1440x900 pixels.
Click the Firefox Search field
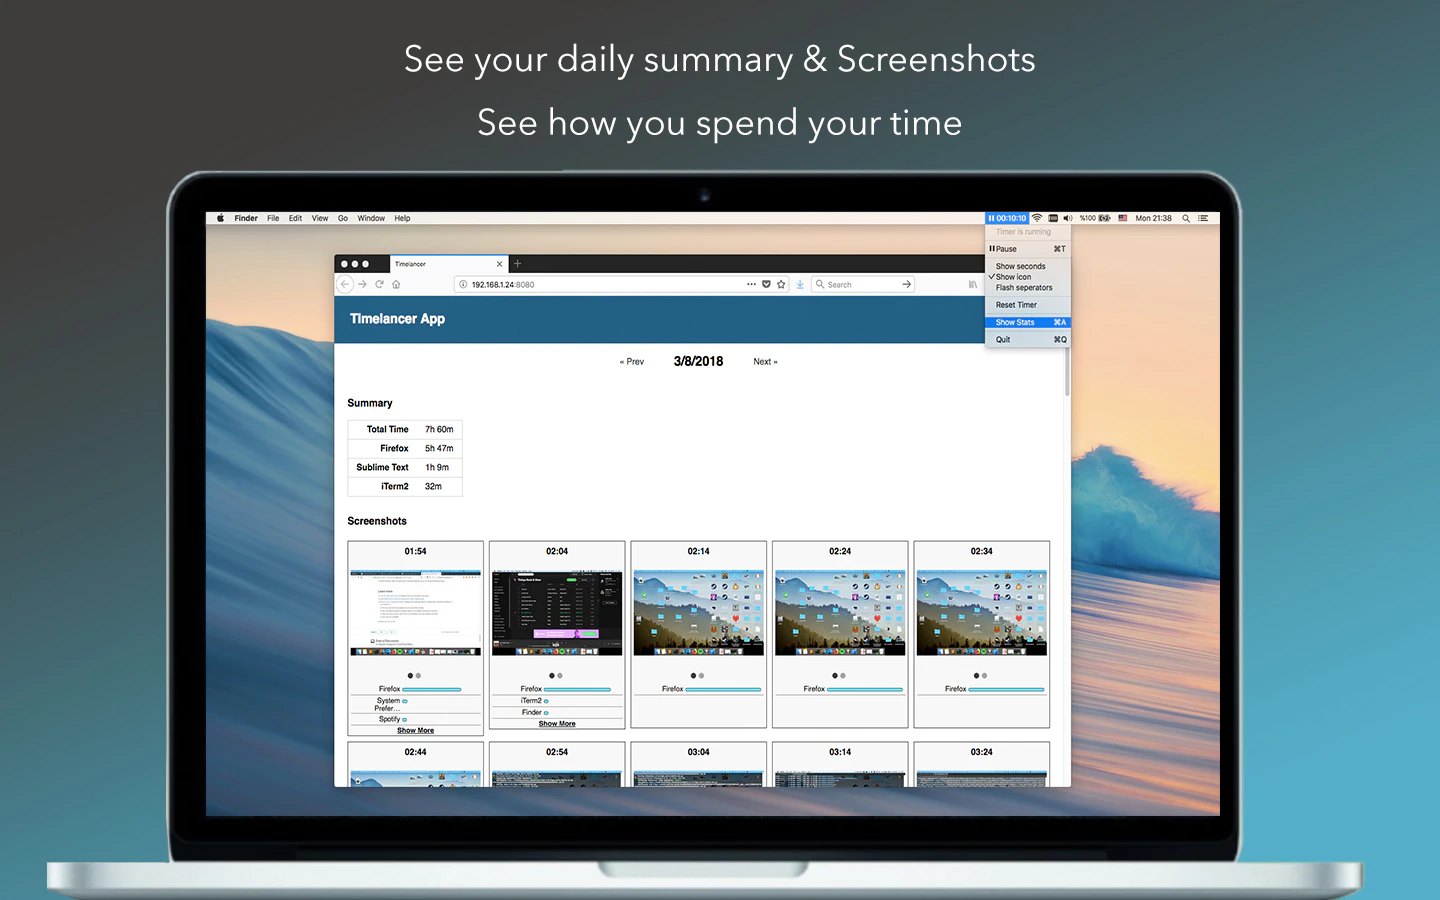point(863,284)
